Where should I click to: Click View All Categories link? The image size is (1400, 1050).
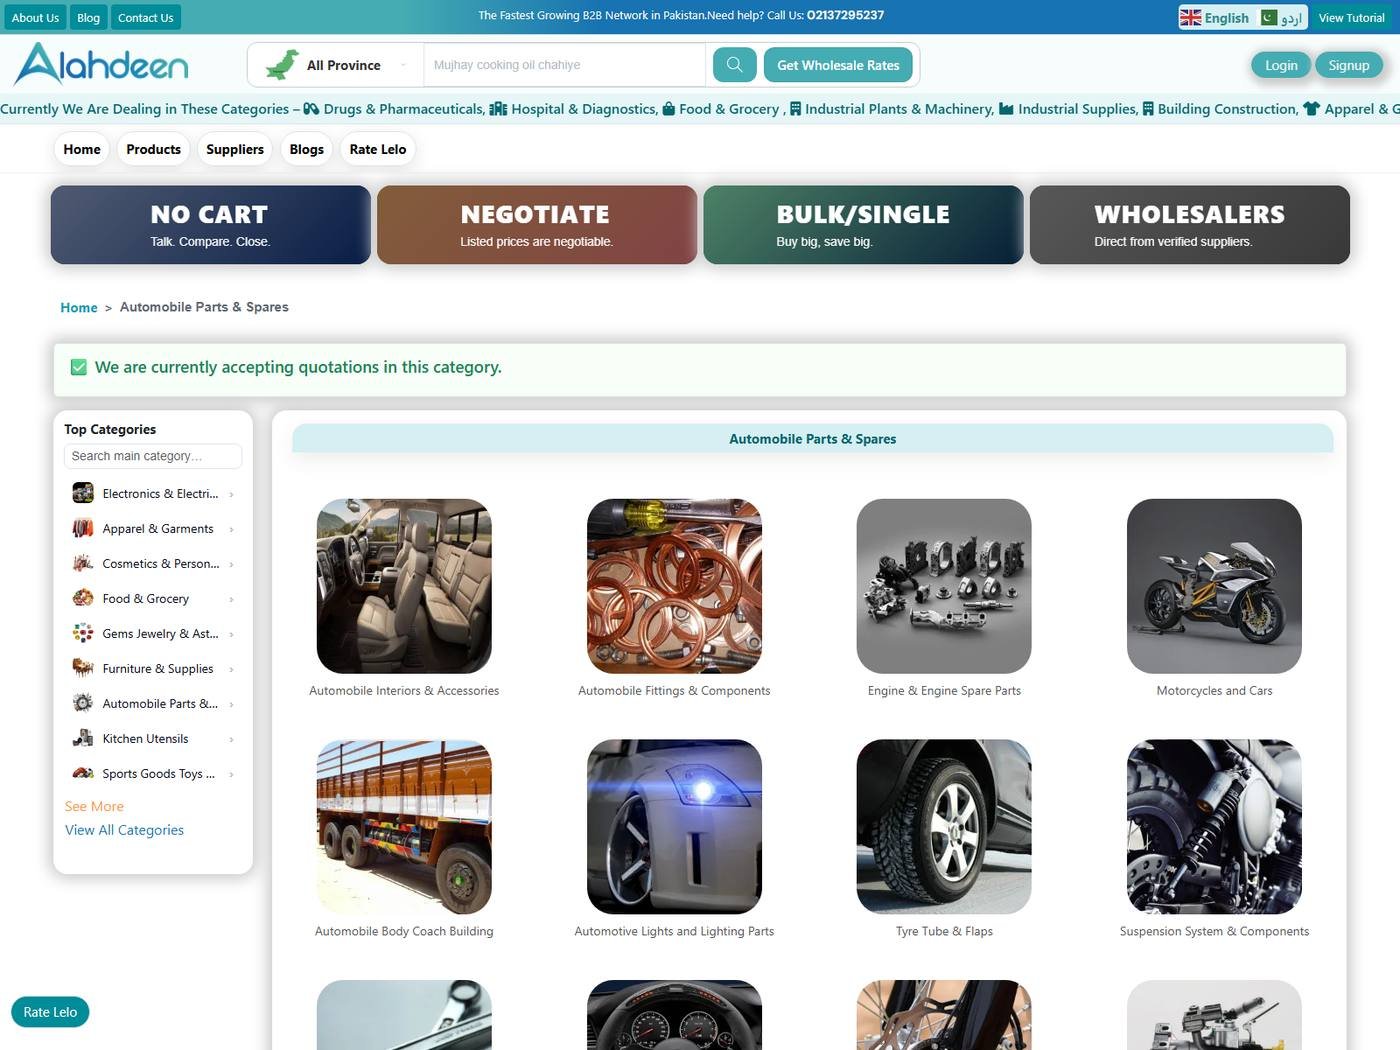click(x=124, y=830)
